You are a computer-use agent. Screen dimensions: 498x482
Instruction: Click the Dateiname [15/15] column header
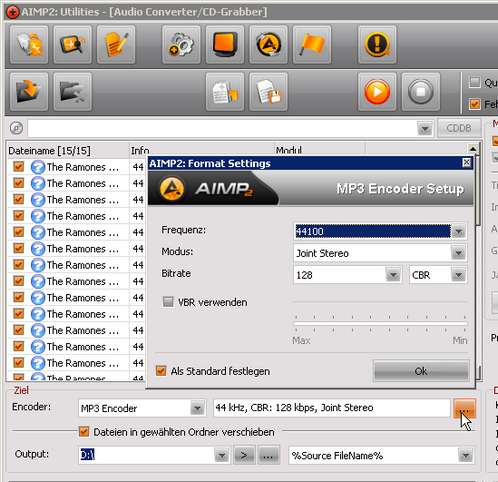click(x=67, y=151)
